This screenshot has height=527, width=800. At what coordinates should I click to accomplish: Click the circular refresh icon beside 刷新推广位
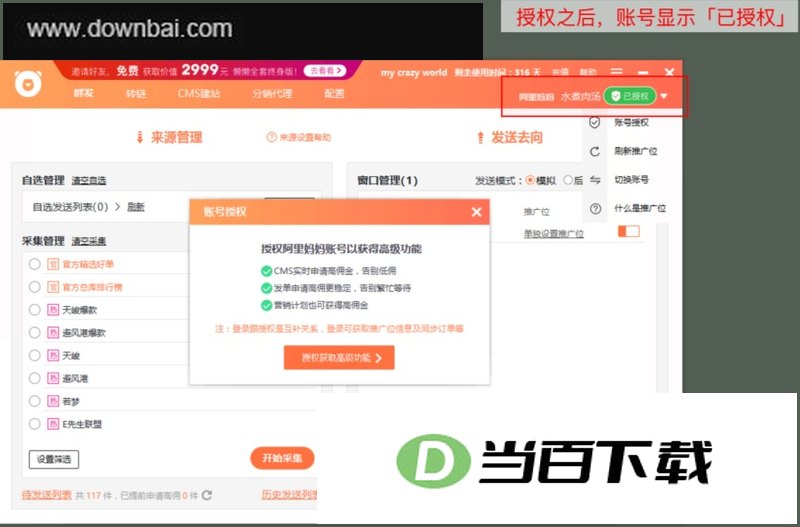[594, 152]
